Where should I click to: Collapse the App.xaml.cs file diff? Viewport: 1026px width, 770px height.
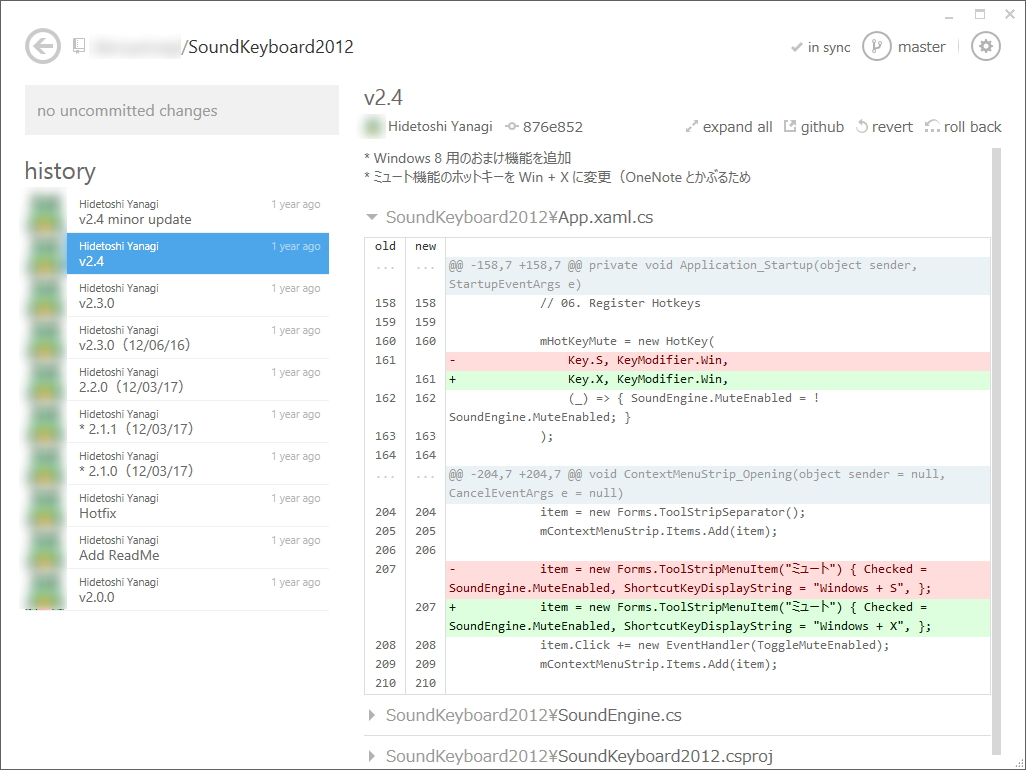[372, 217]
